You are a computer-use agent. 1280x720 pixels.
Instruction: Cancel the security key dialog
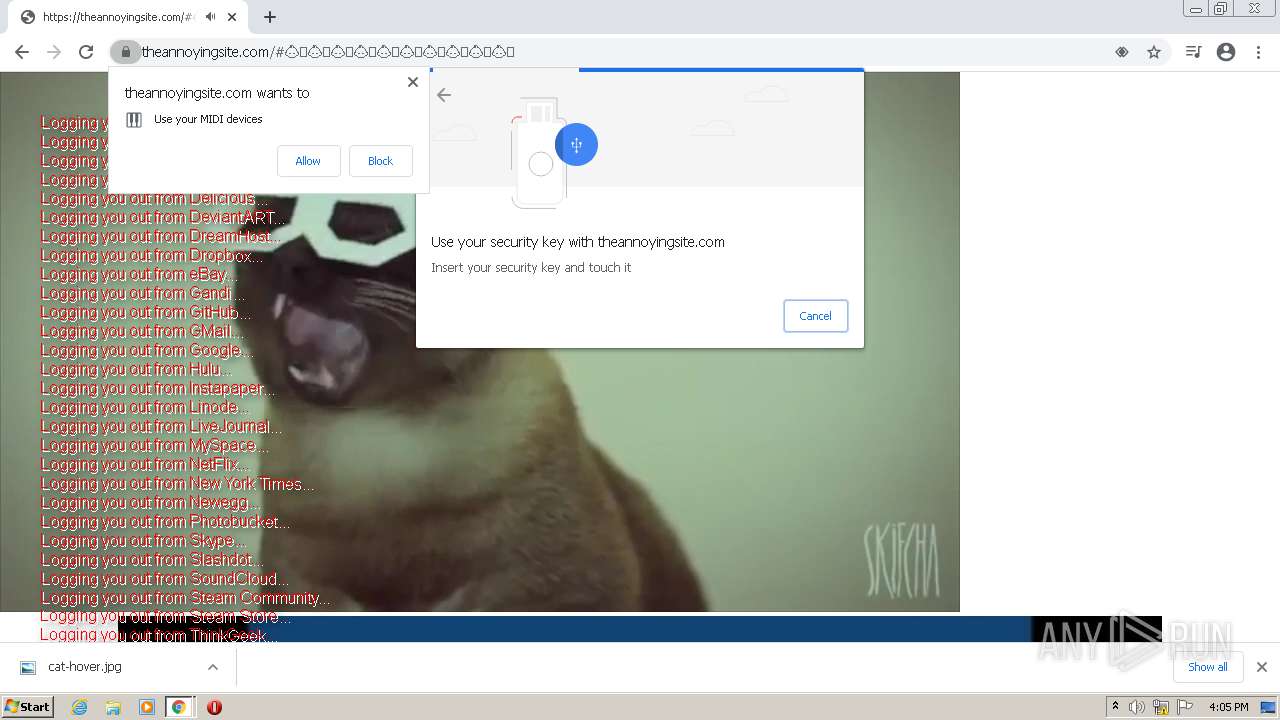pos(815,316)
